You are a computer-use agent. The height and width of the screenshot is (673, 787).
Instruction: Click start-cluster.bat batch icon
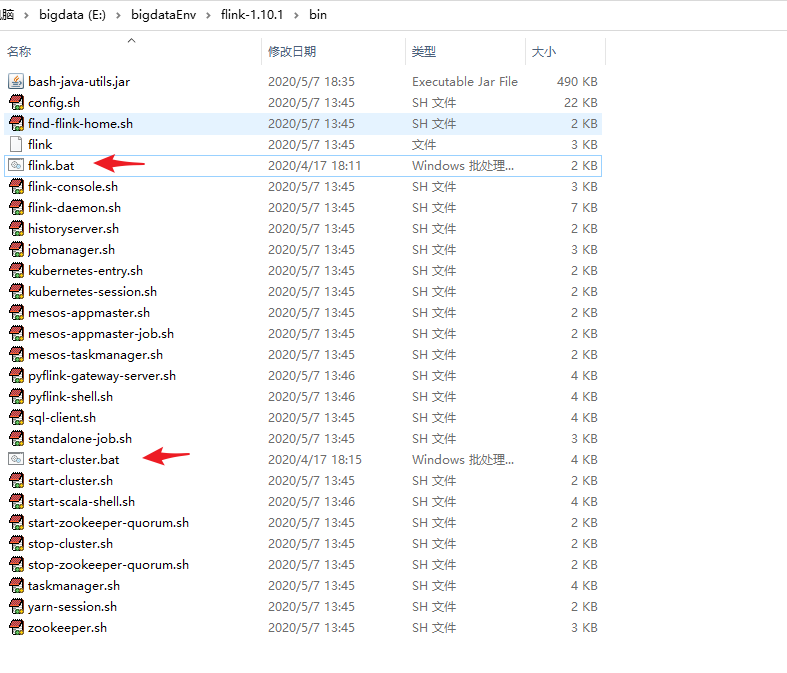click(x=16, y=460)
